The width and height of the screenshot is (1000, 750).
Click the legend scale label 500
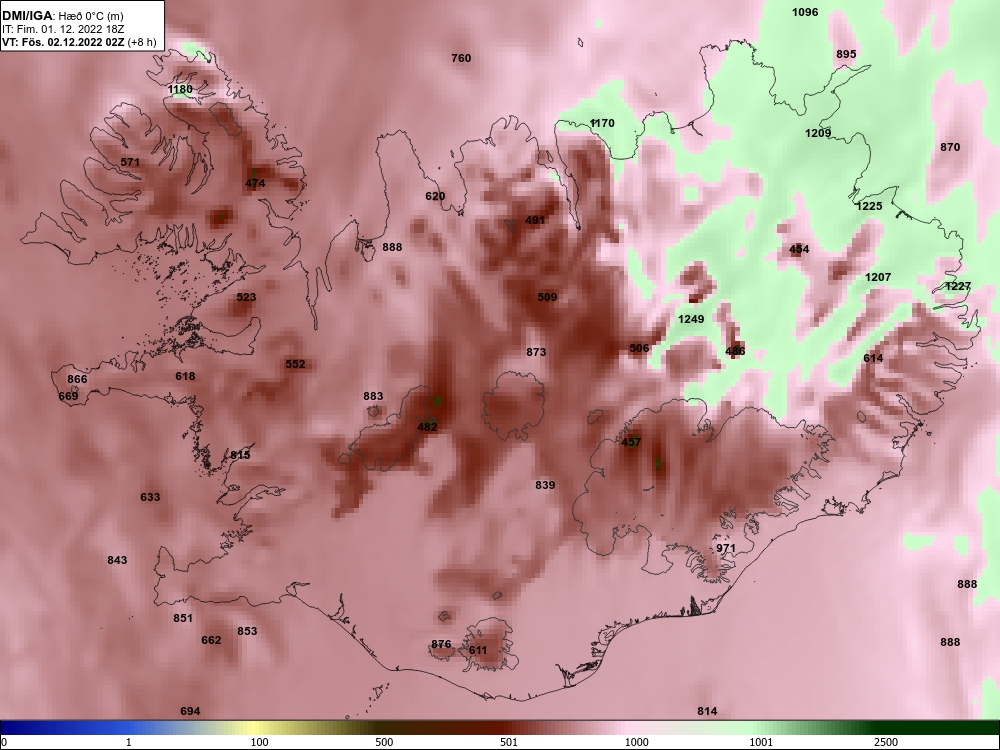(385, 742)
